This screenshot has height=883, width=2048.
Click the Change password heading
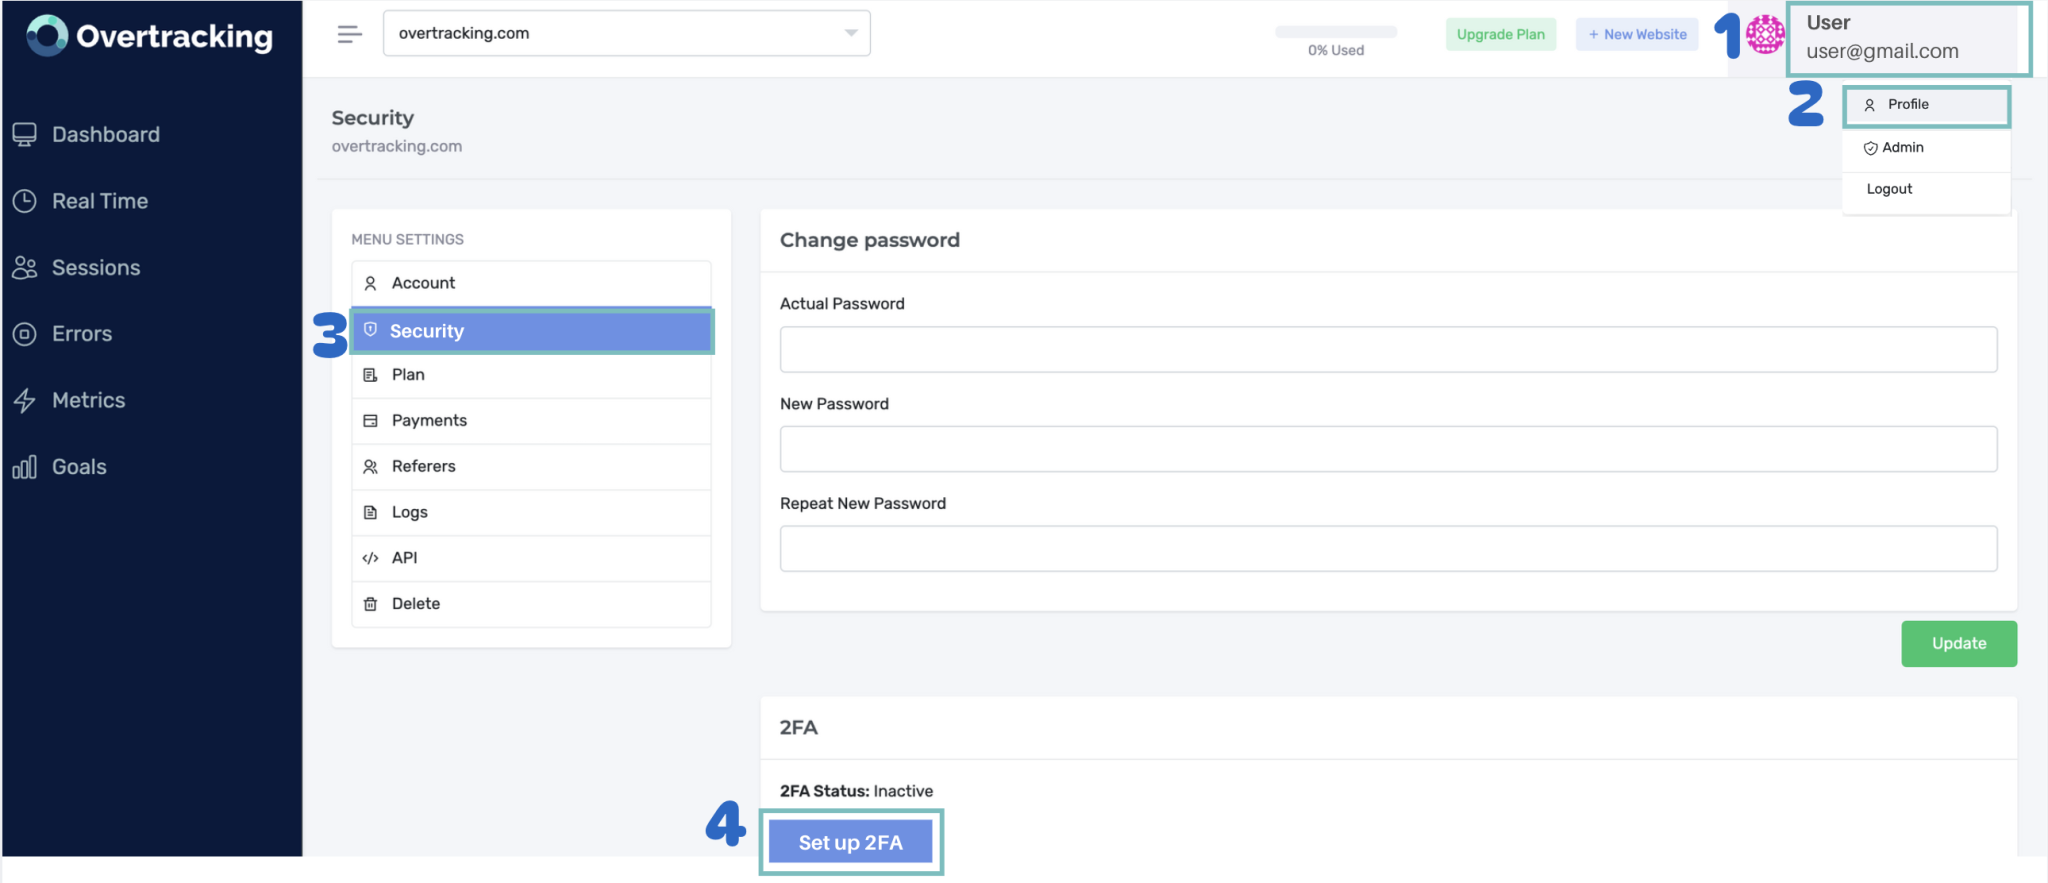pos(870,240)
